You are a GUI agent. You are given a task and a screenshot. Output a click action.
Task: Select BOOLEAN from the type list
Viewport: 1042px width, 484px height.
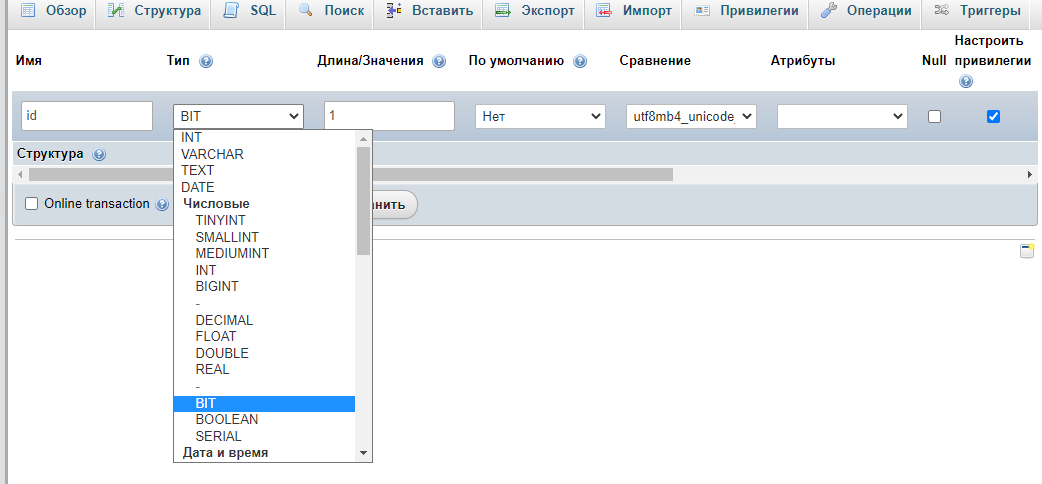(226, 420)
